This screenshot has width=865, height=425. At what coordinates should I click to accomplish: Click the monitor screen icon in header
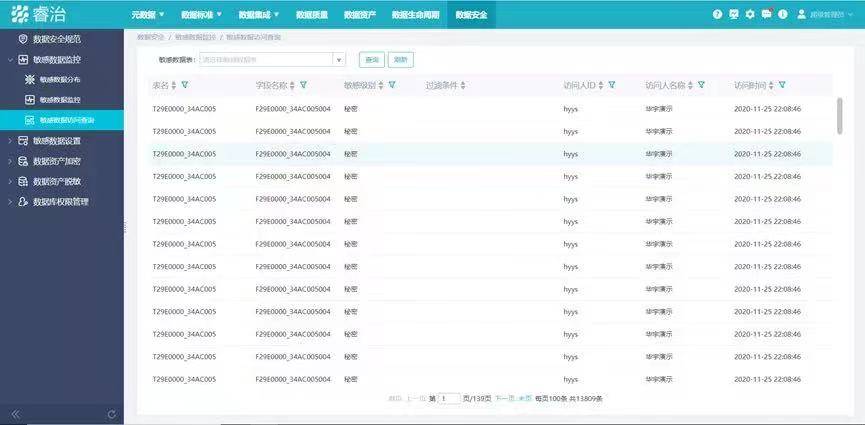(x=734, y=14)
